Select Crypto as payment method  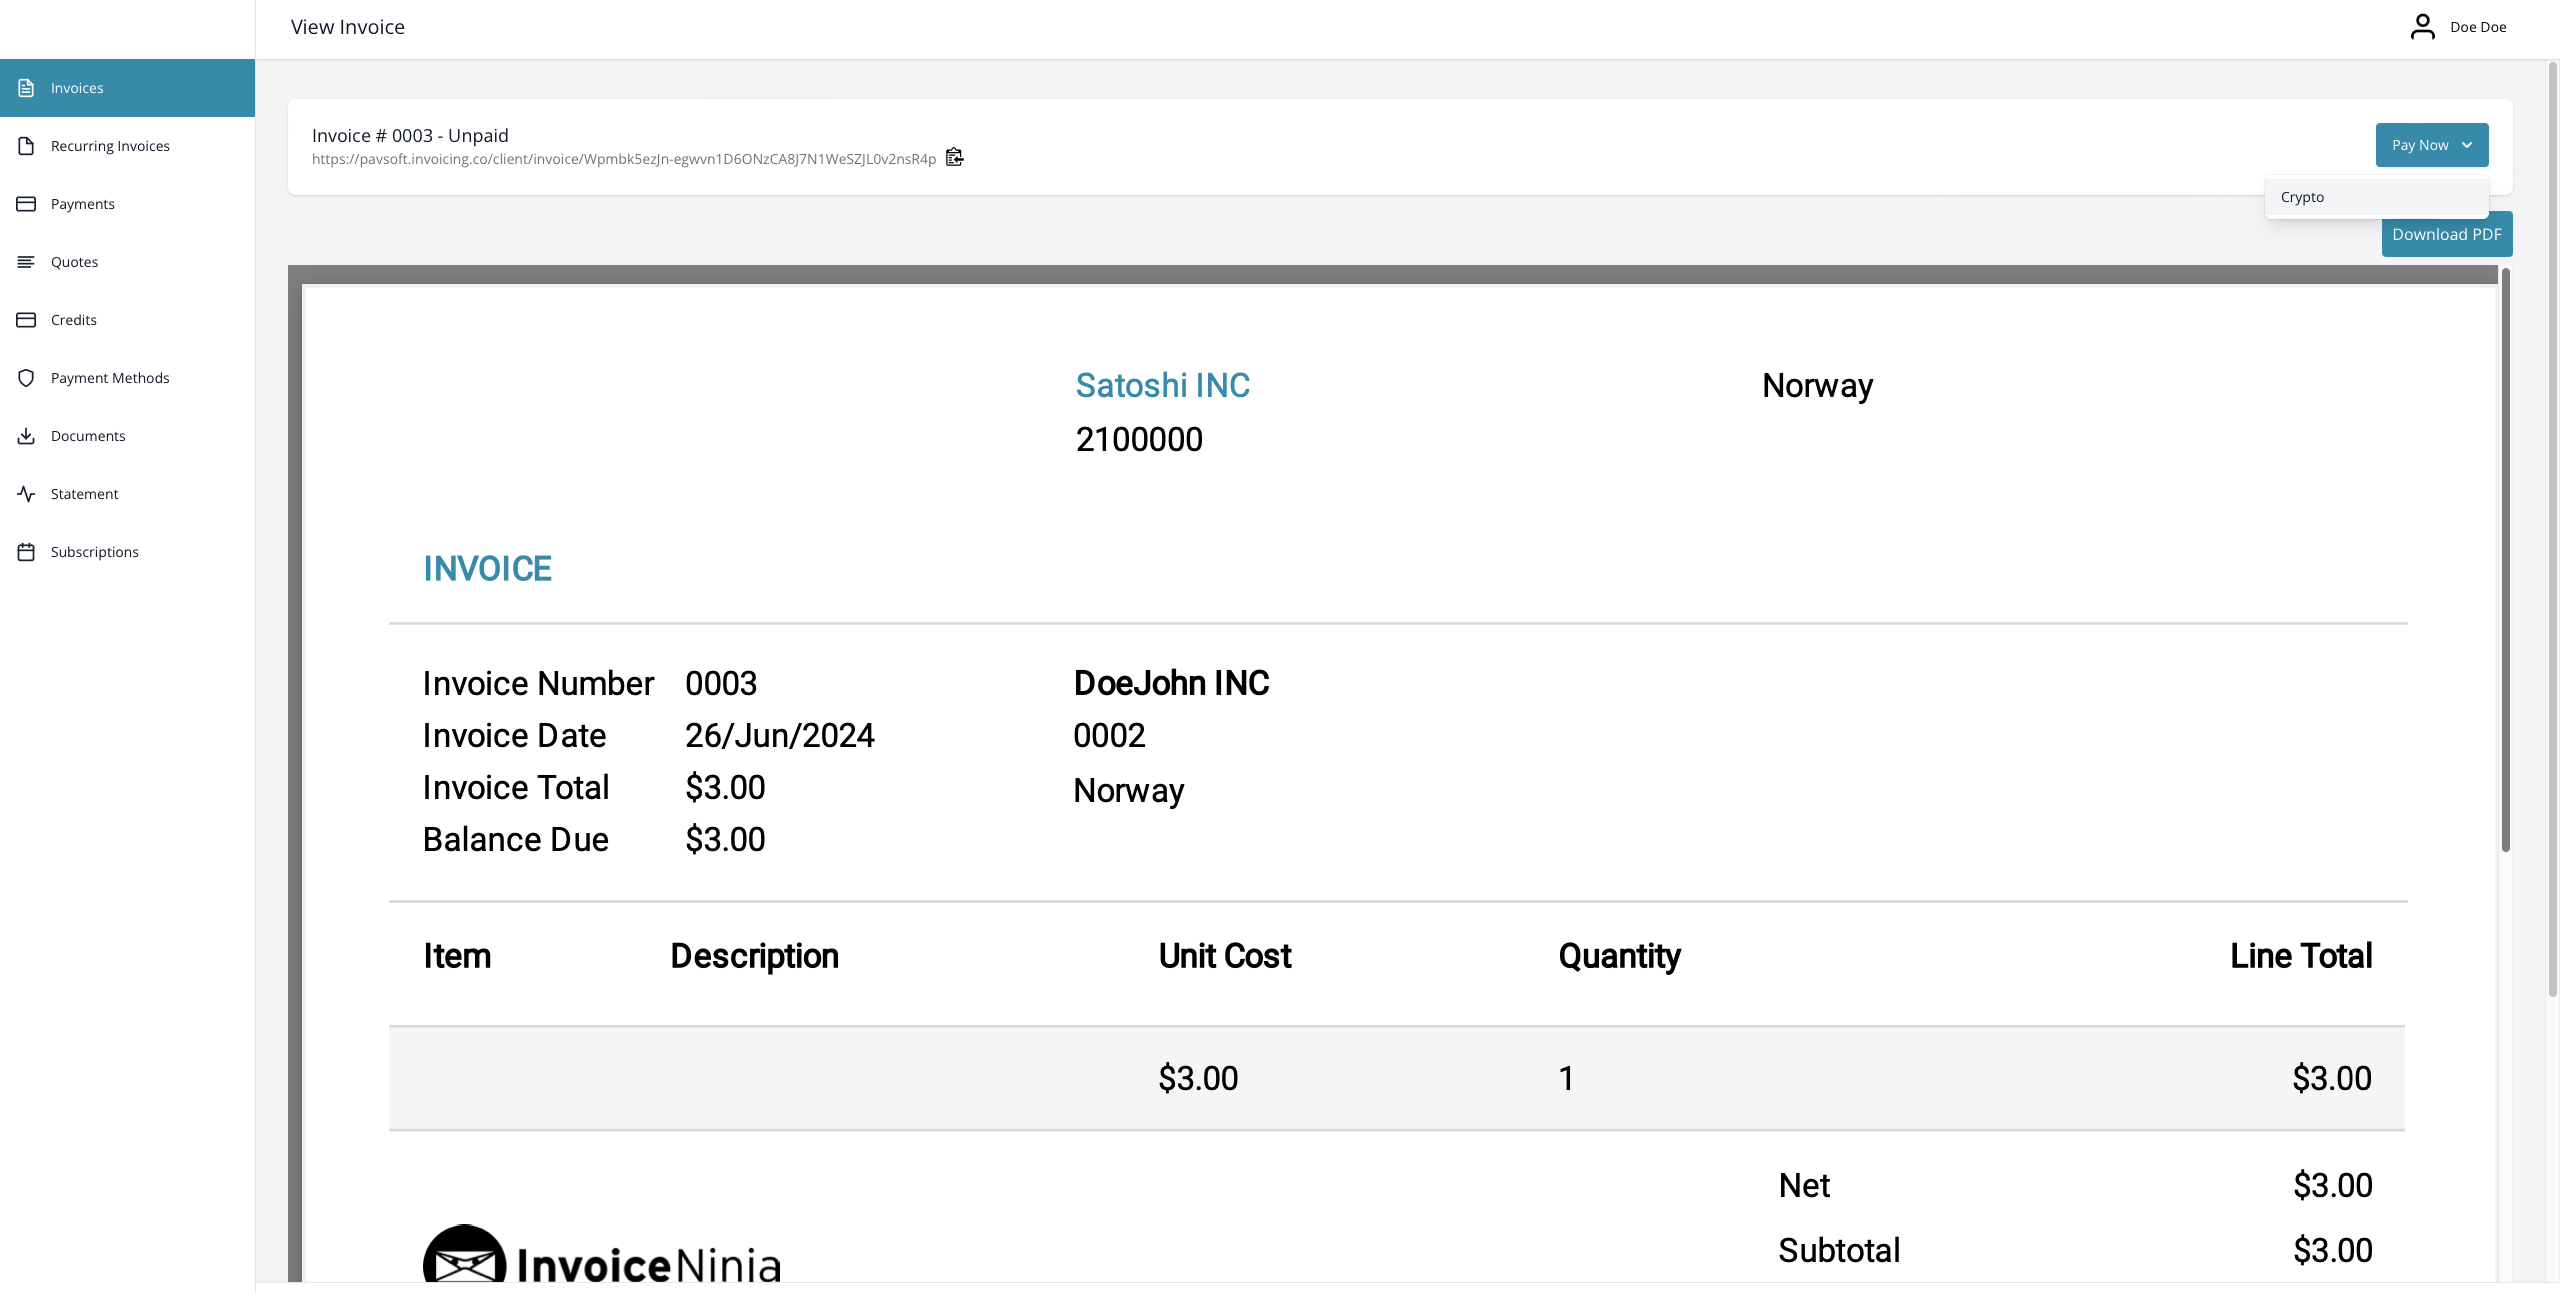pos(2303,197)
